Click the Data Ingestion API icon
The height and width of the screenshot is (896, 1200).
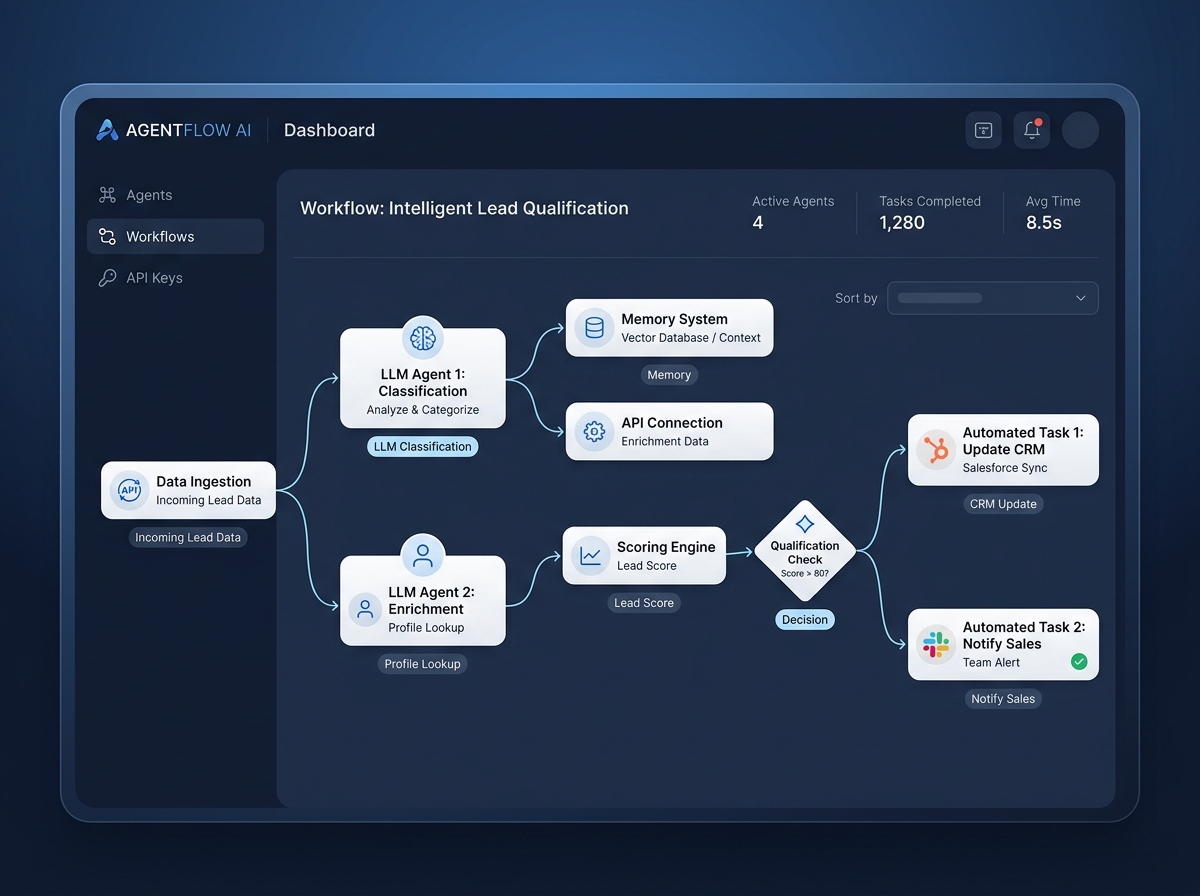(129, 490)
